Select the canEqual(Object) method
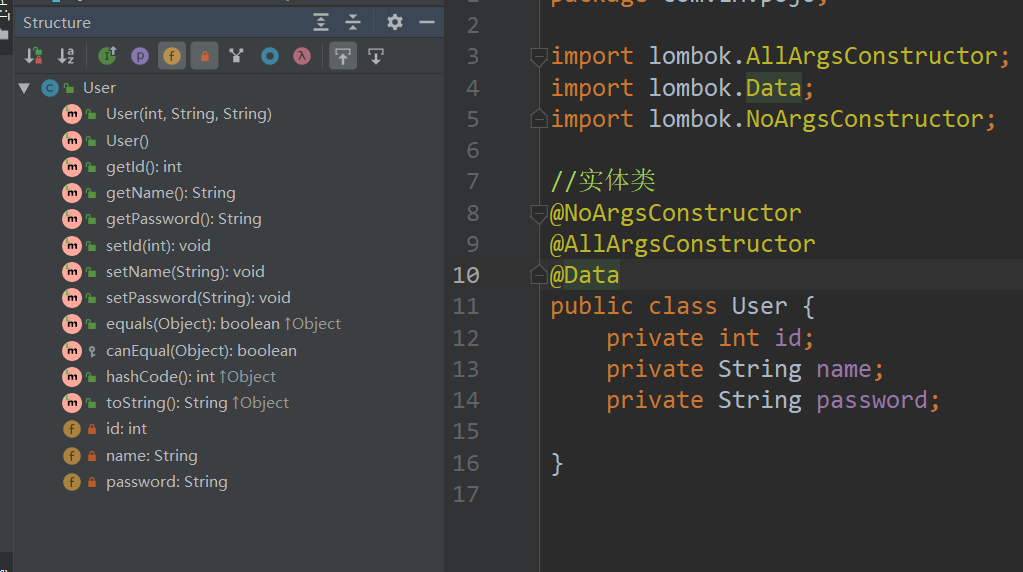This screenshot has height=572, width=1023. click(201, 351)
